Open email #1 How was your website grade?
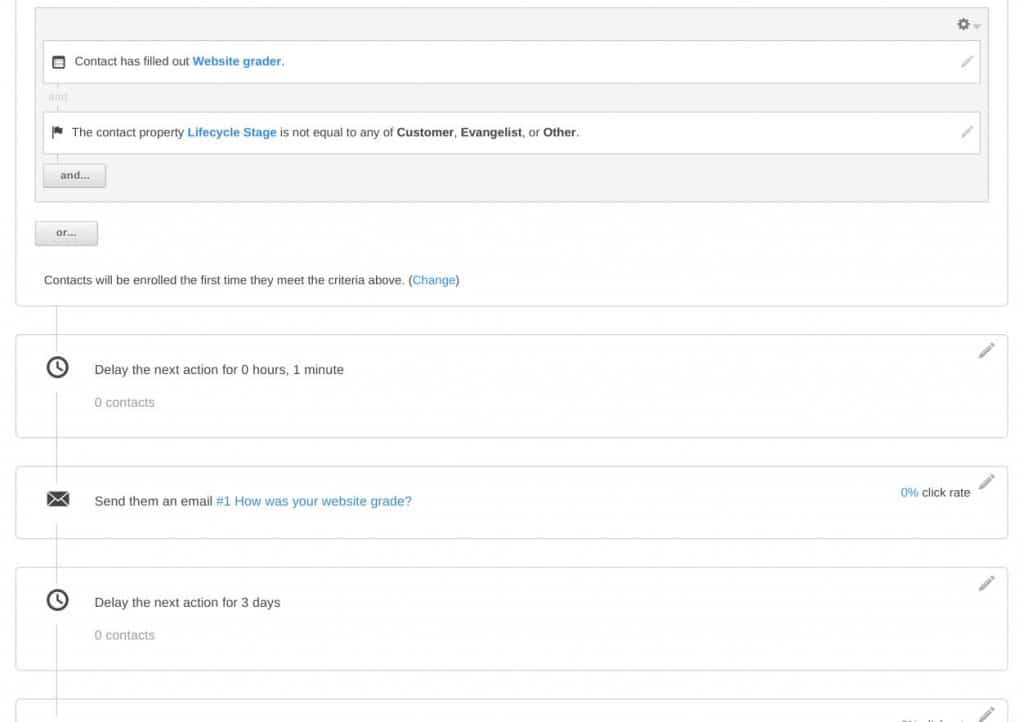This screenshot has width=1024, height=722. pyautogui.click(x=313, y=501)
